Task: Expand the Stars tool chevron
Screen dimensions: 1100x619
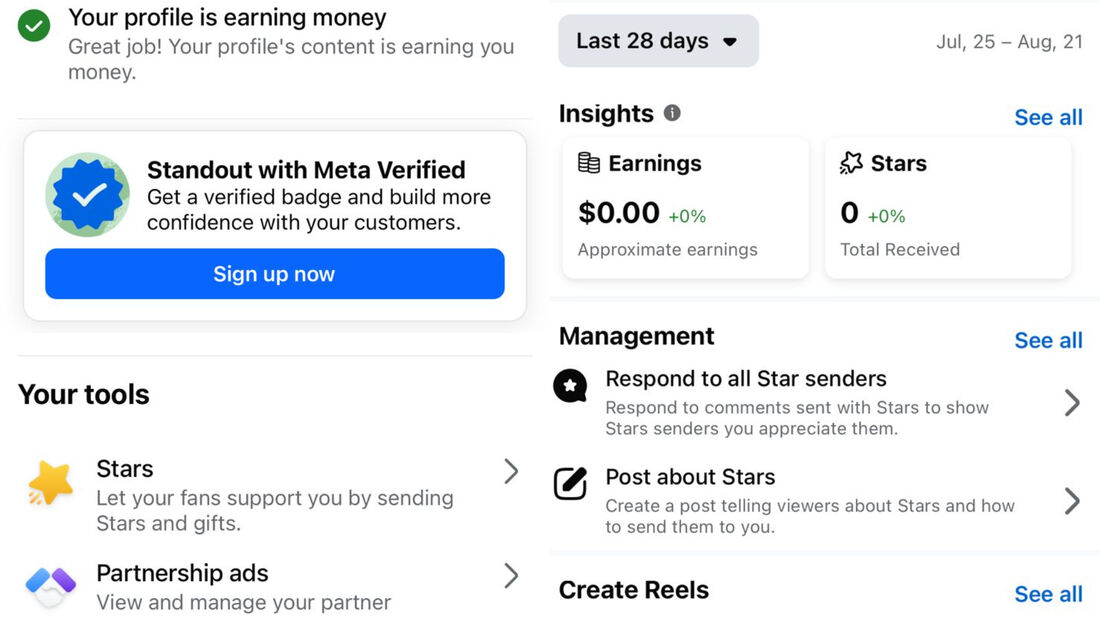Action: click(x=511, y=471)
